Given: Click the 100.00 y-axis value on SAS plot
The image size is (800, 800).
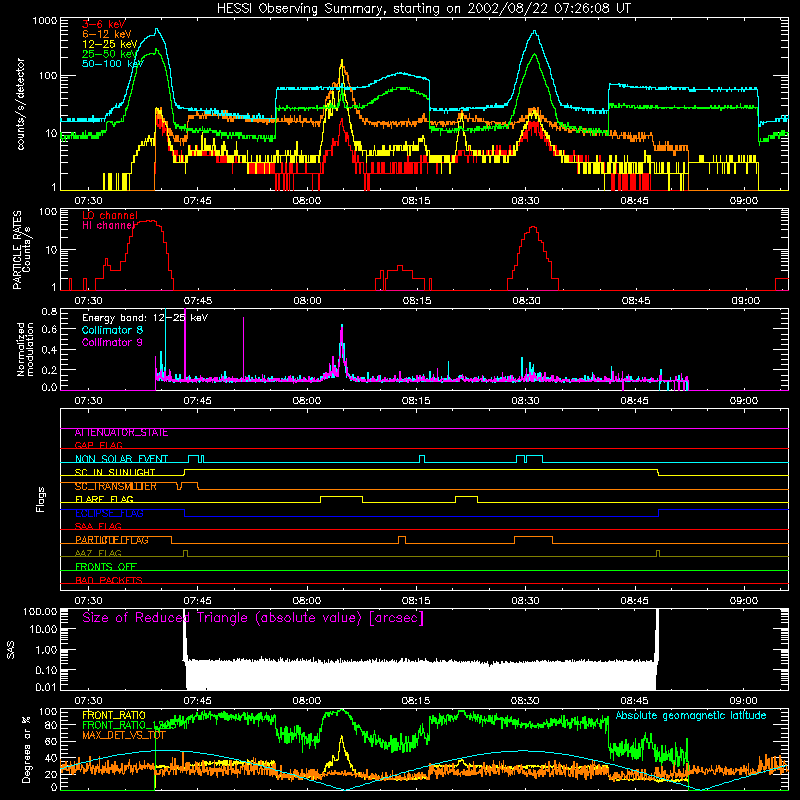Looking at the screenshot, I should coord(40,612).
